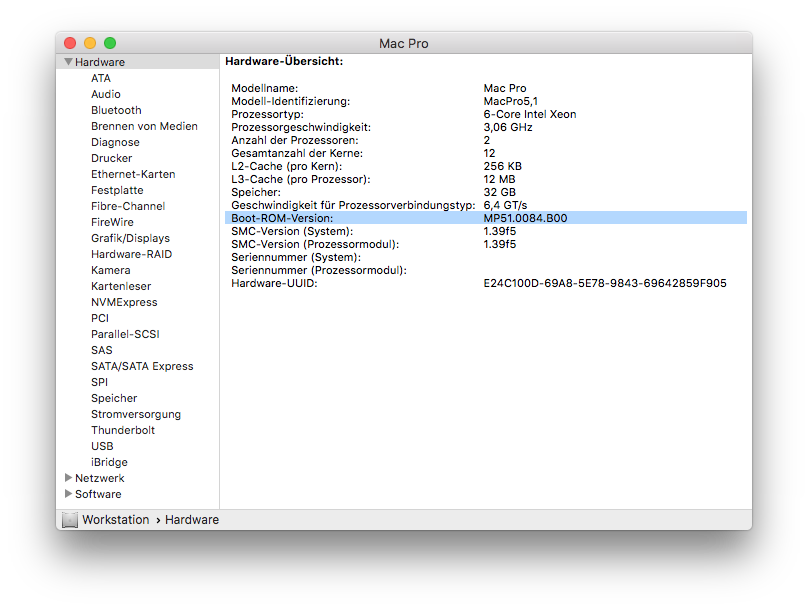Select Anzahl der Prozessoren label
The width and height of the screenshot is (808, 610).
pyautogui.click(x=295, y=140)
